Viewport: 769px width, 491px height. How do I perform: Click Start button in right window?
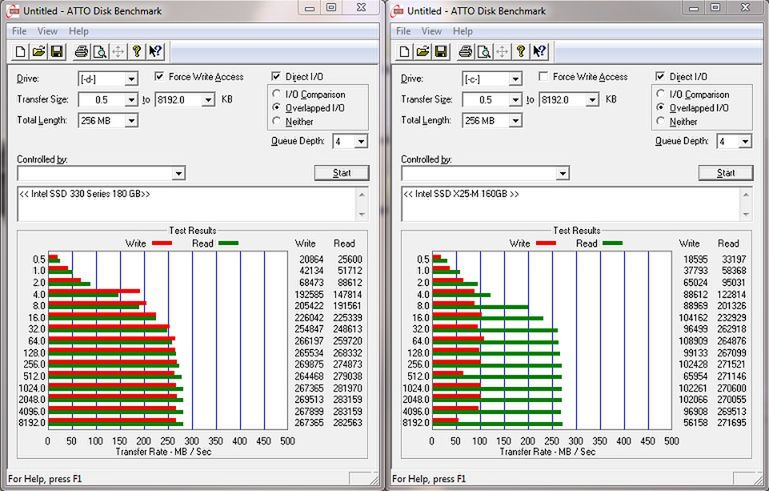pyautogui.click(x=725, y=173)
